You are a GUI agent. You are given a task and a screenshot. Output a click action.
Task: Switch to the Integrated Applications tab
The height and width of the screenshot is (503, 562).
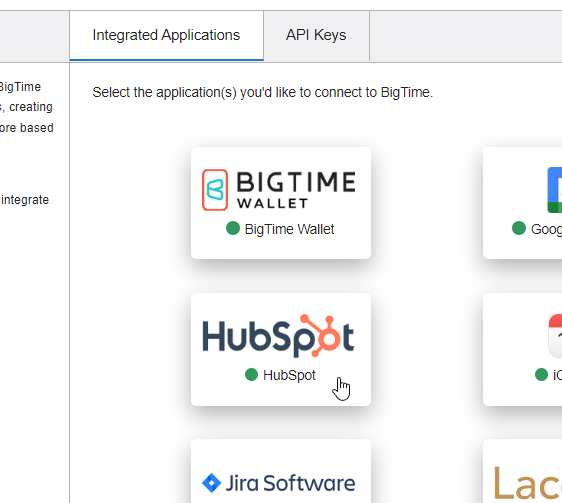pyautogui.click(x=166, y=35)
